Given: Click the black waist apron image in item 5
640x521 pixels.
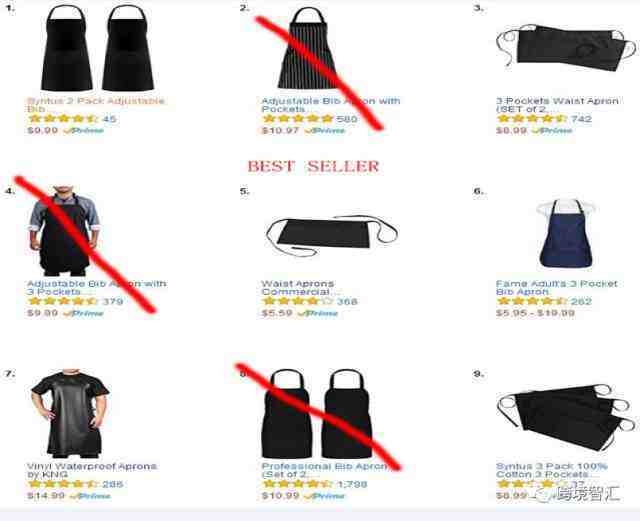Looking at the screenshot, I should pos(331,235).
